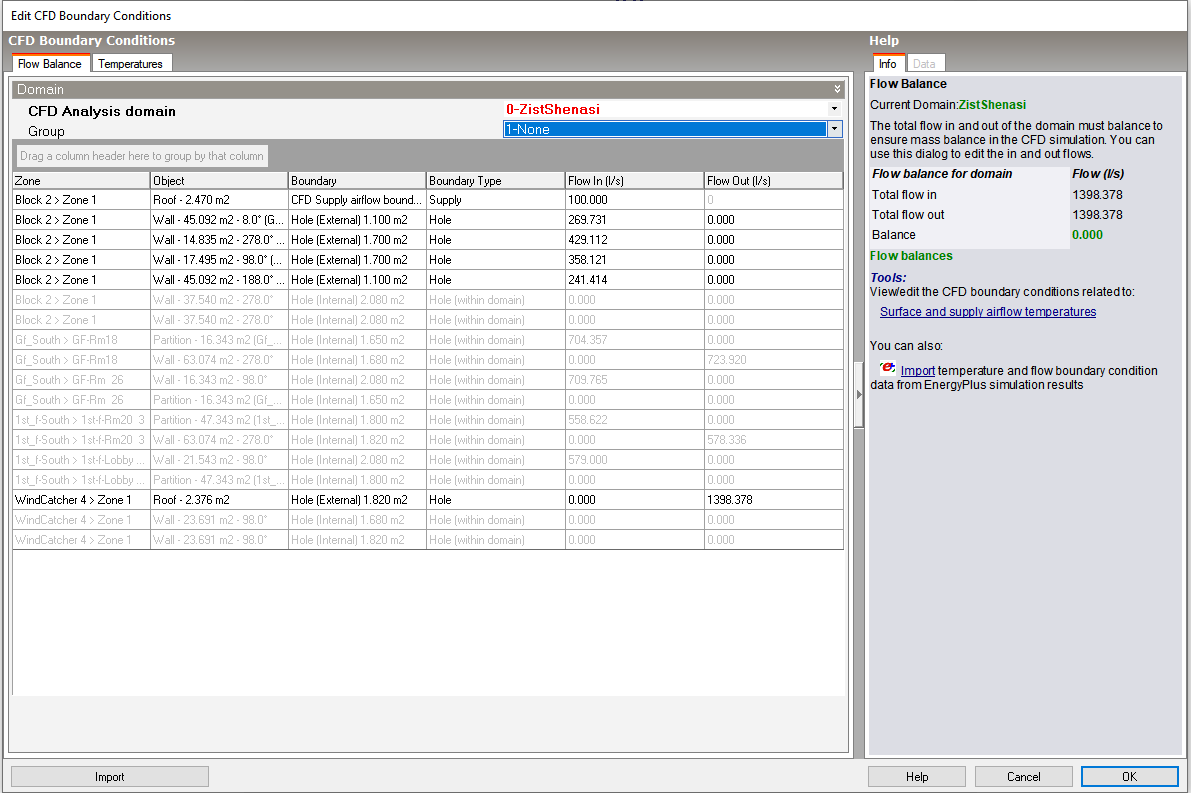This screenshot has height=793, width=1191.
Task: Click the green Flow balances heading
Action: 911,256
